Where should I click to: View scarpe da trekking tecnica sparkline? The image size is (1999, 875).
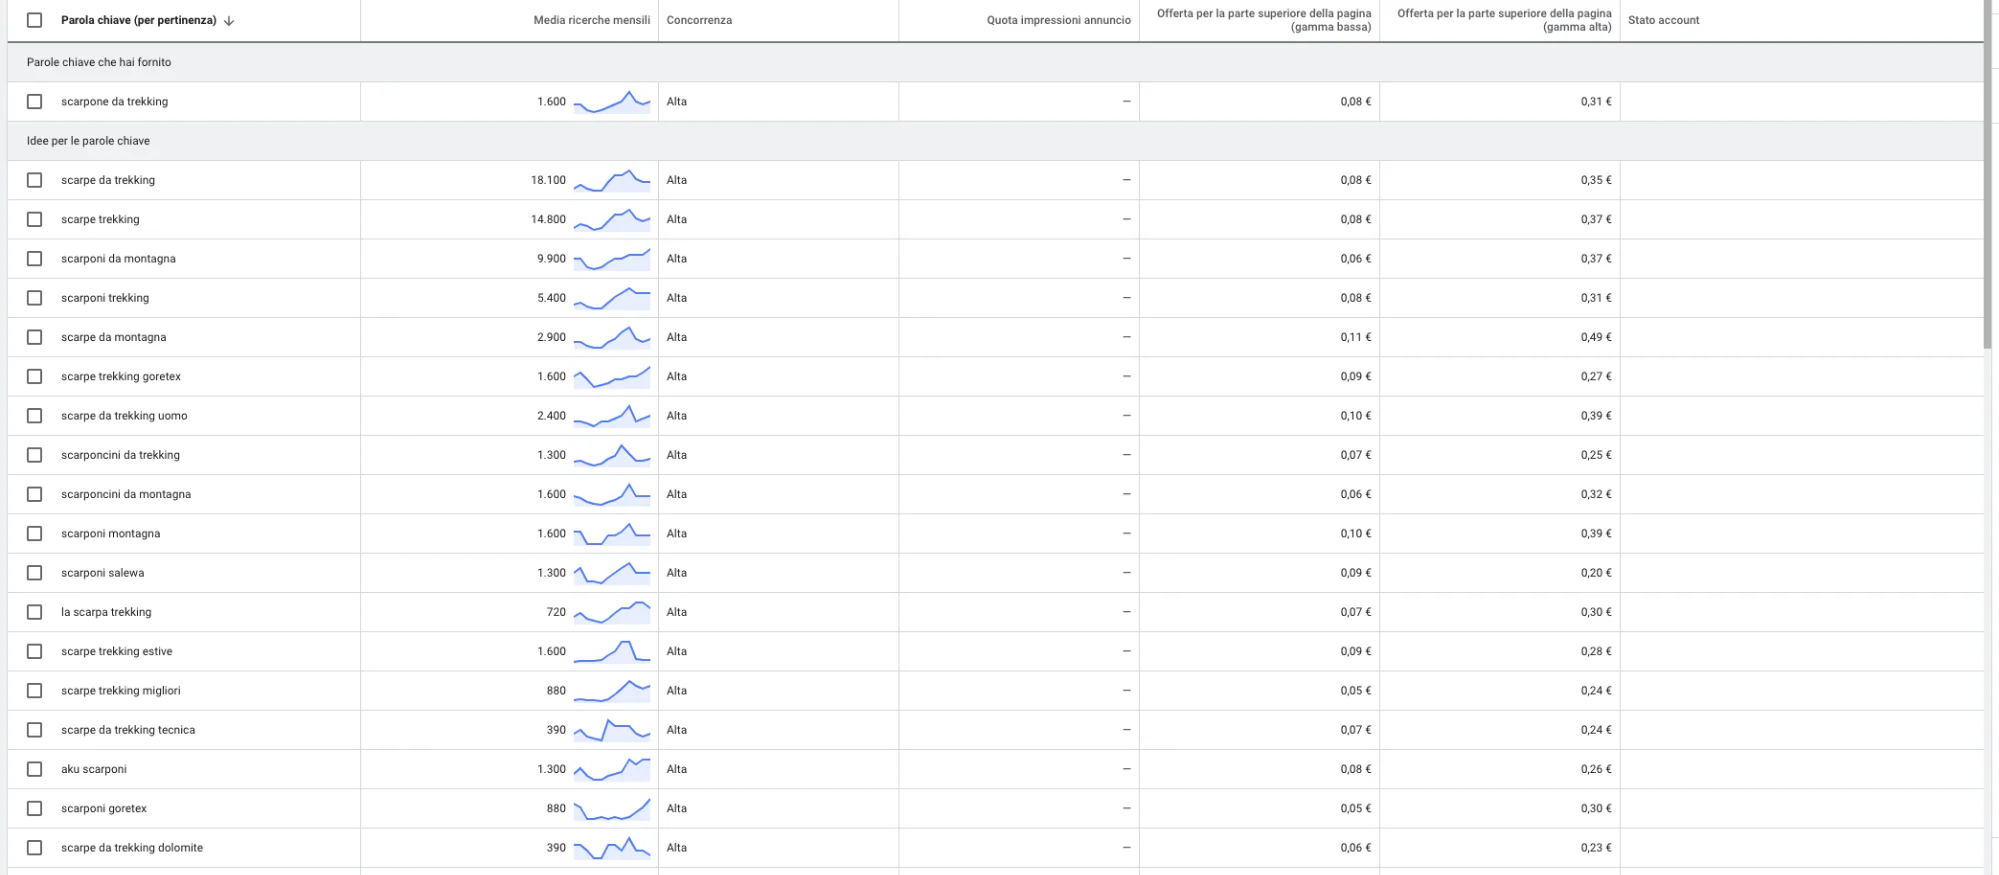click(612, 730)
